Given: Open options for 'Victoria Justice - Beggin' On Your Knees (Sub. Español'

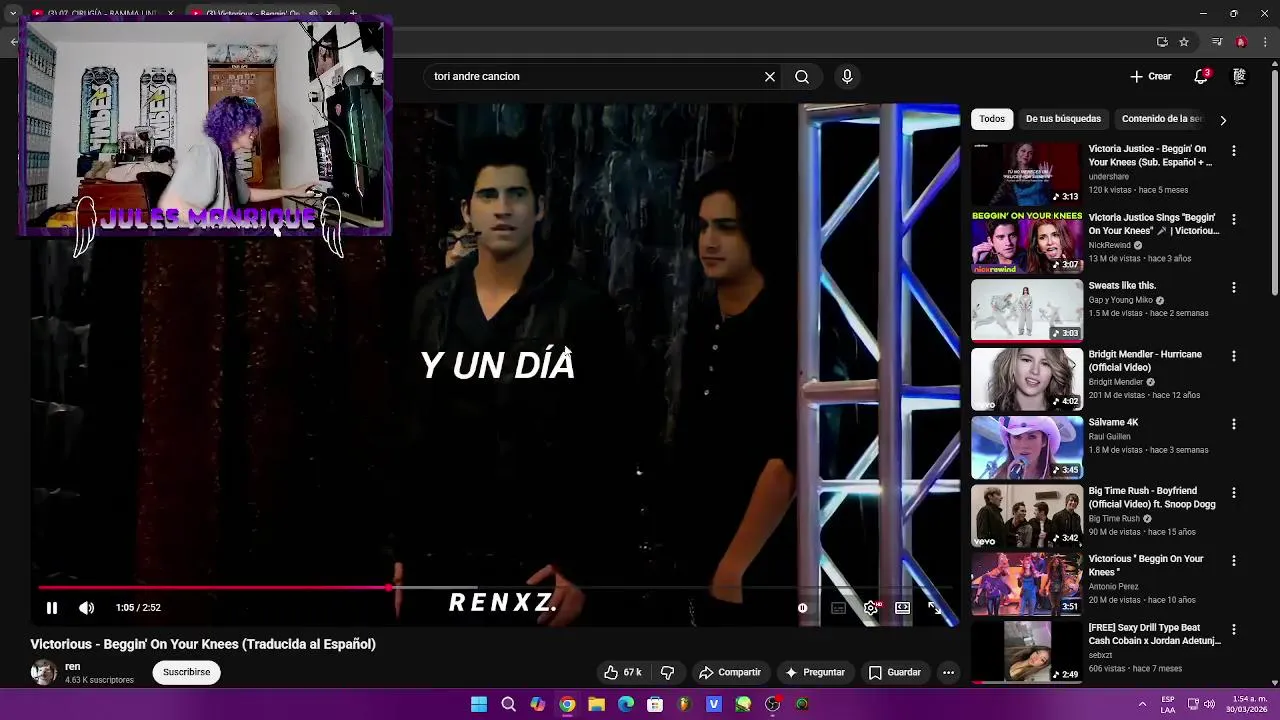Looking at the screenshot, I should [x=1233, y=151].
